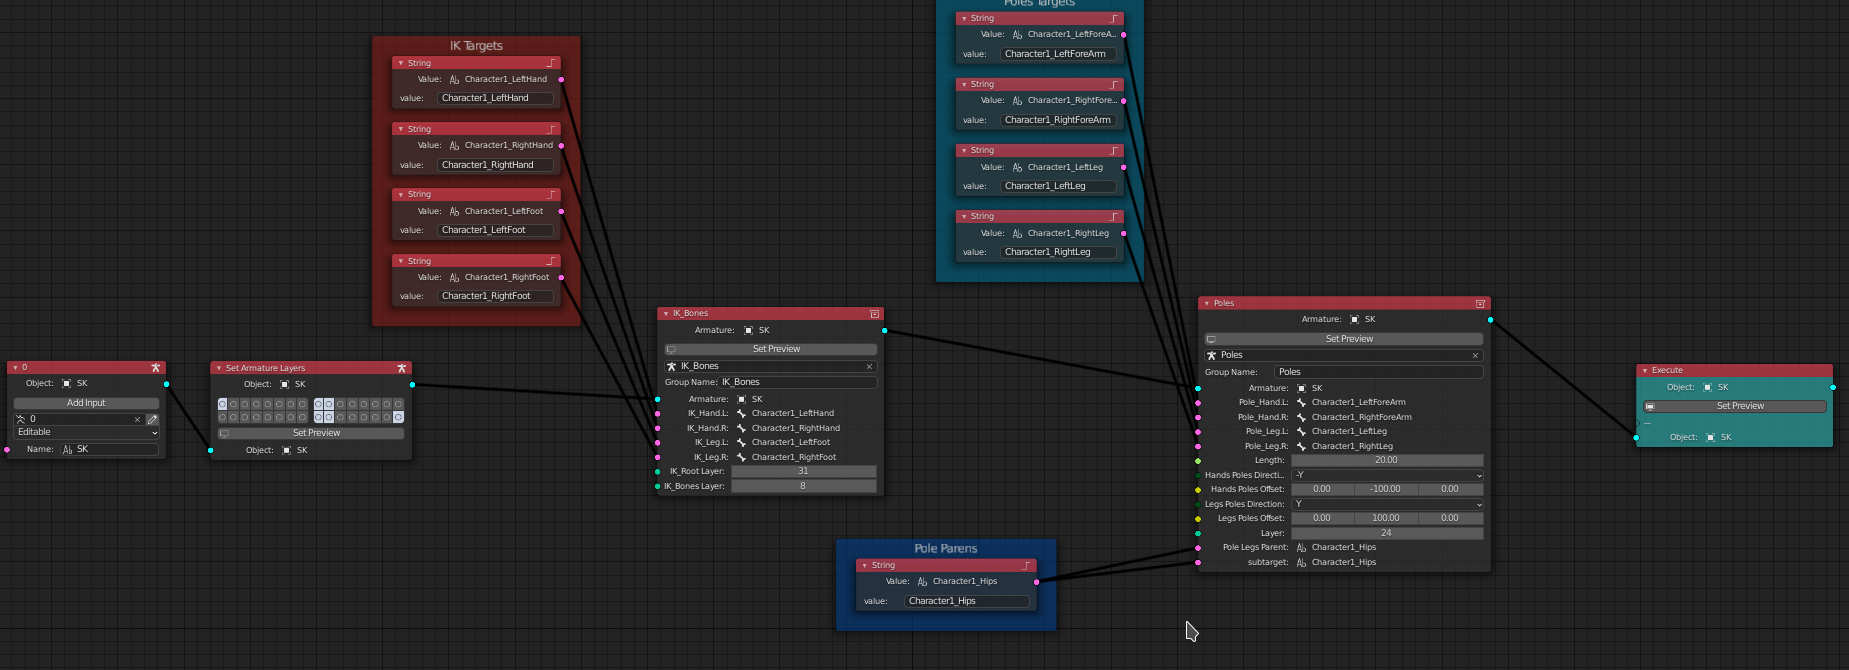Viewport: 1849px width, 670px height.
Task: Click the IK_Bones Layer value 8
Action: pyautogui.click(x=804, y=486)
